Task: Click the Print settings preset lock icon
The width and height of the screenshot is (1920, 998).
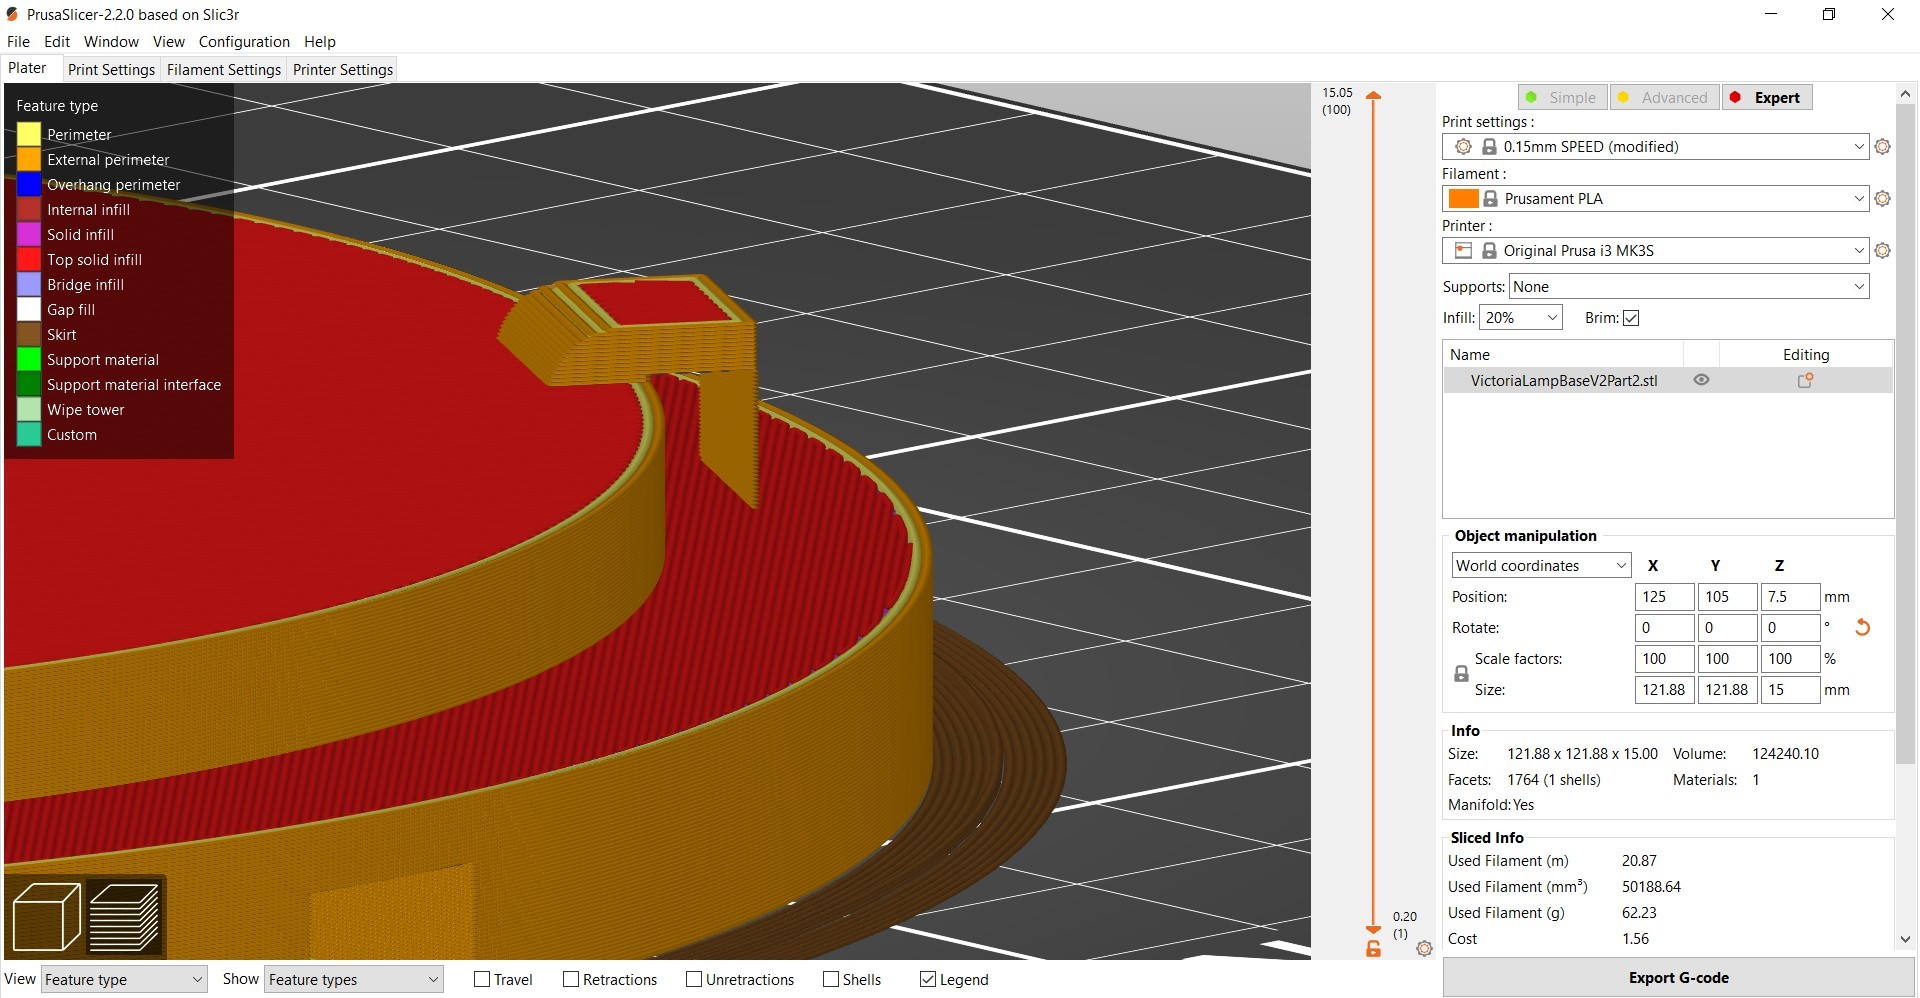Action: (x=1489, y=147)
